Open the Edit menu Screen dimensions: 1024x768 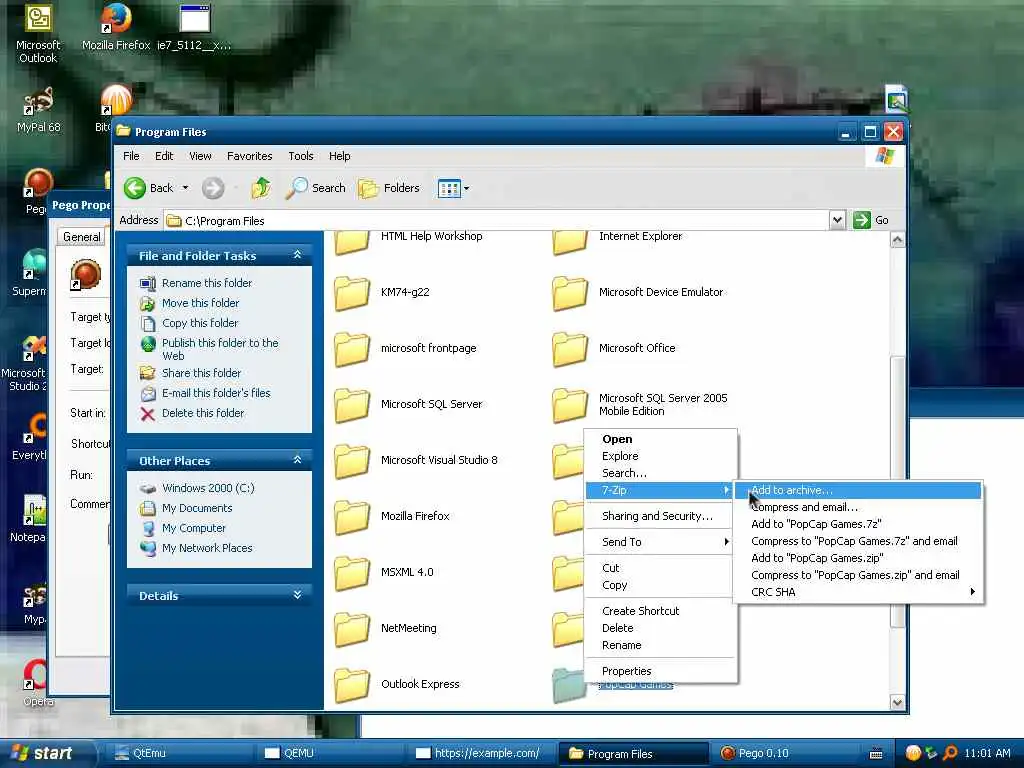click(164, 156)
